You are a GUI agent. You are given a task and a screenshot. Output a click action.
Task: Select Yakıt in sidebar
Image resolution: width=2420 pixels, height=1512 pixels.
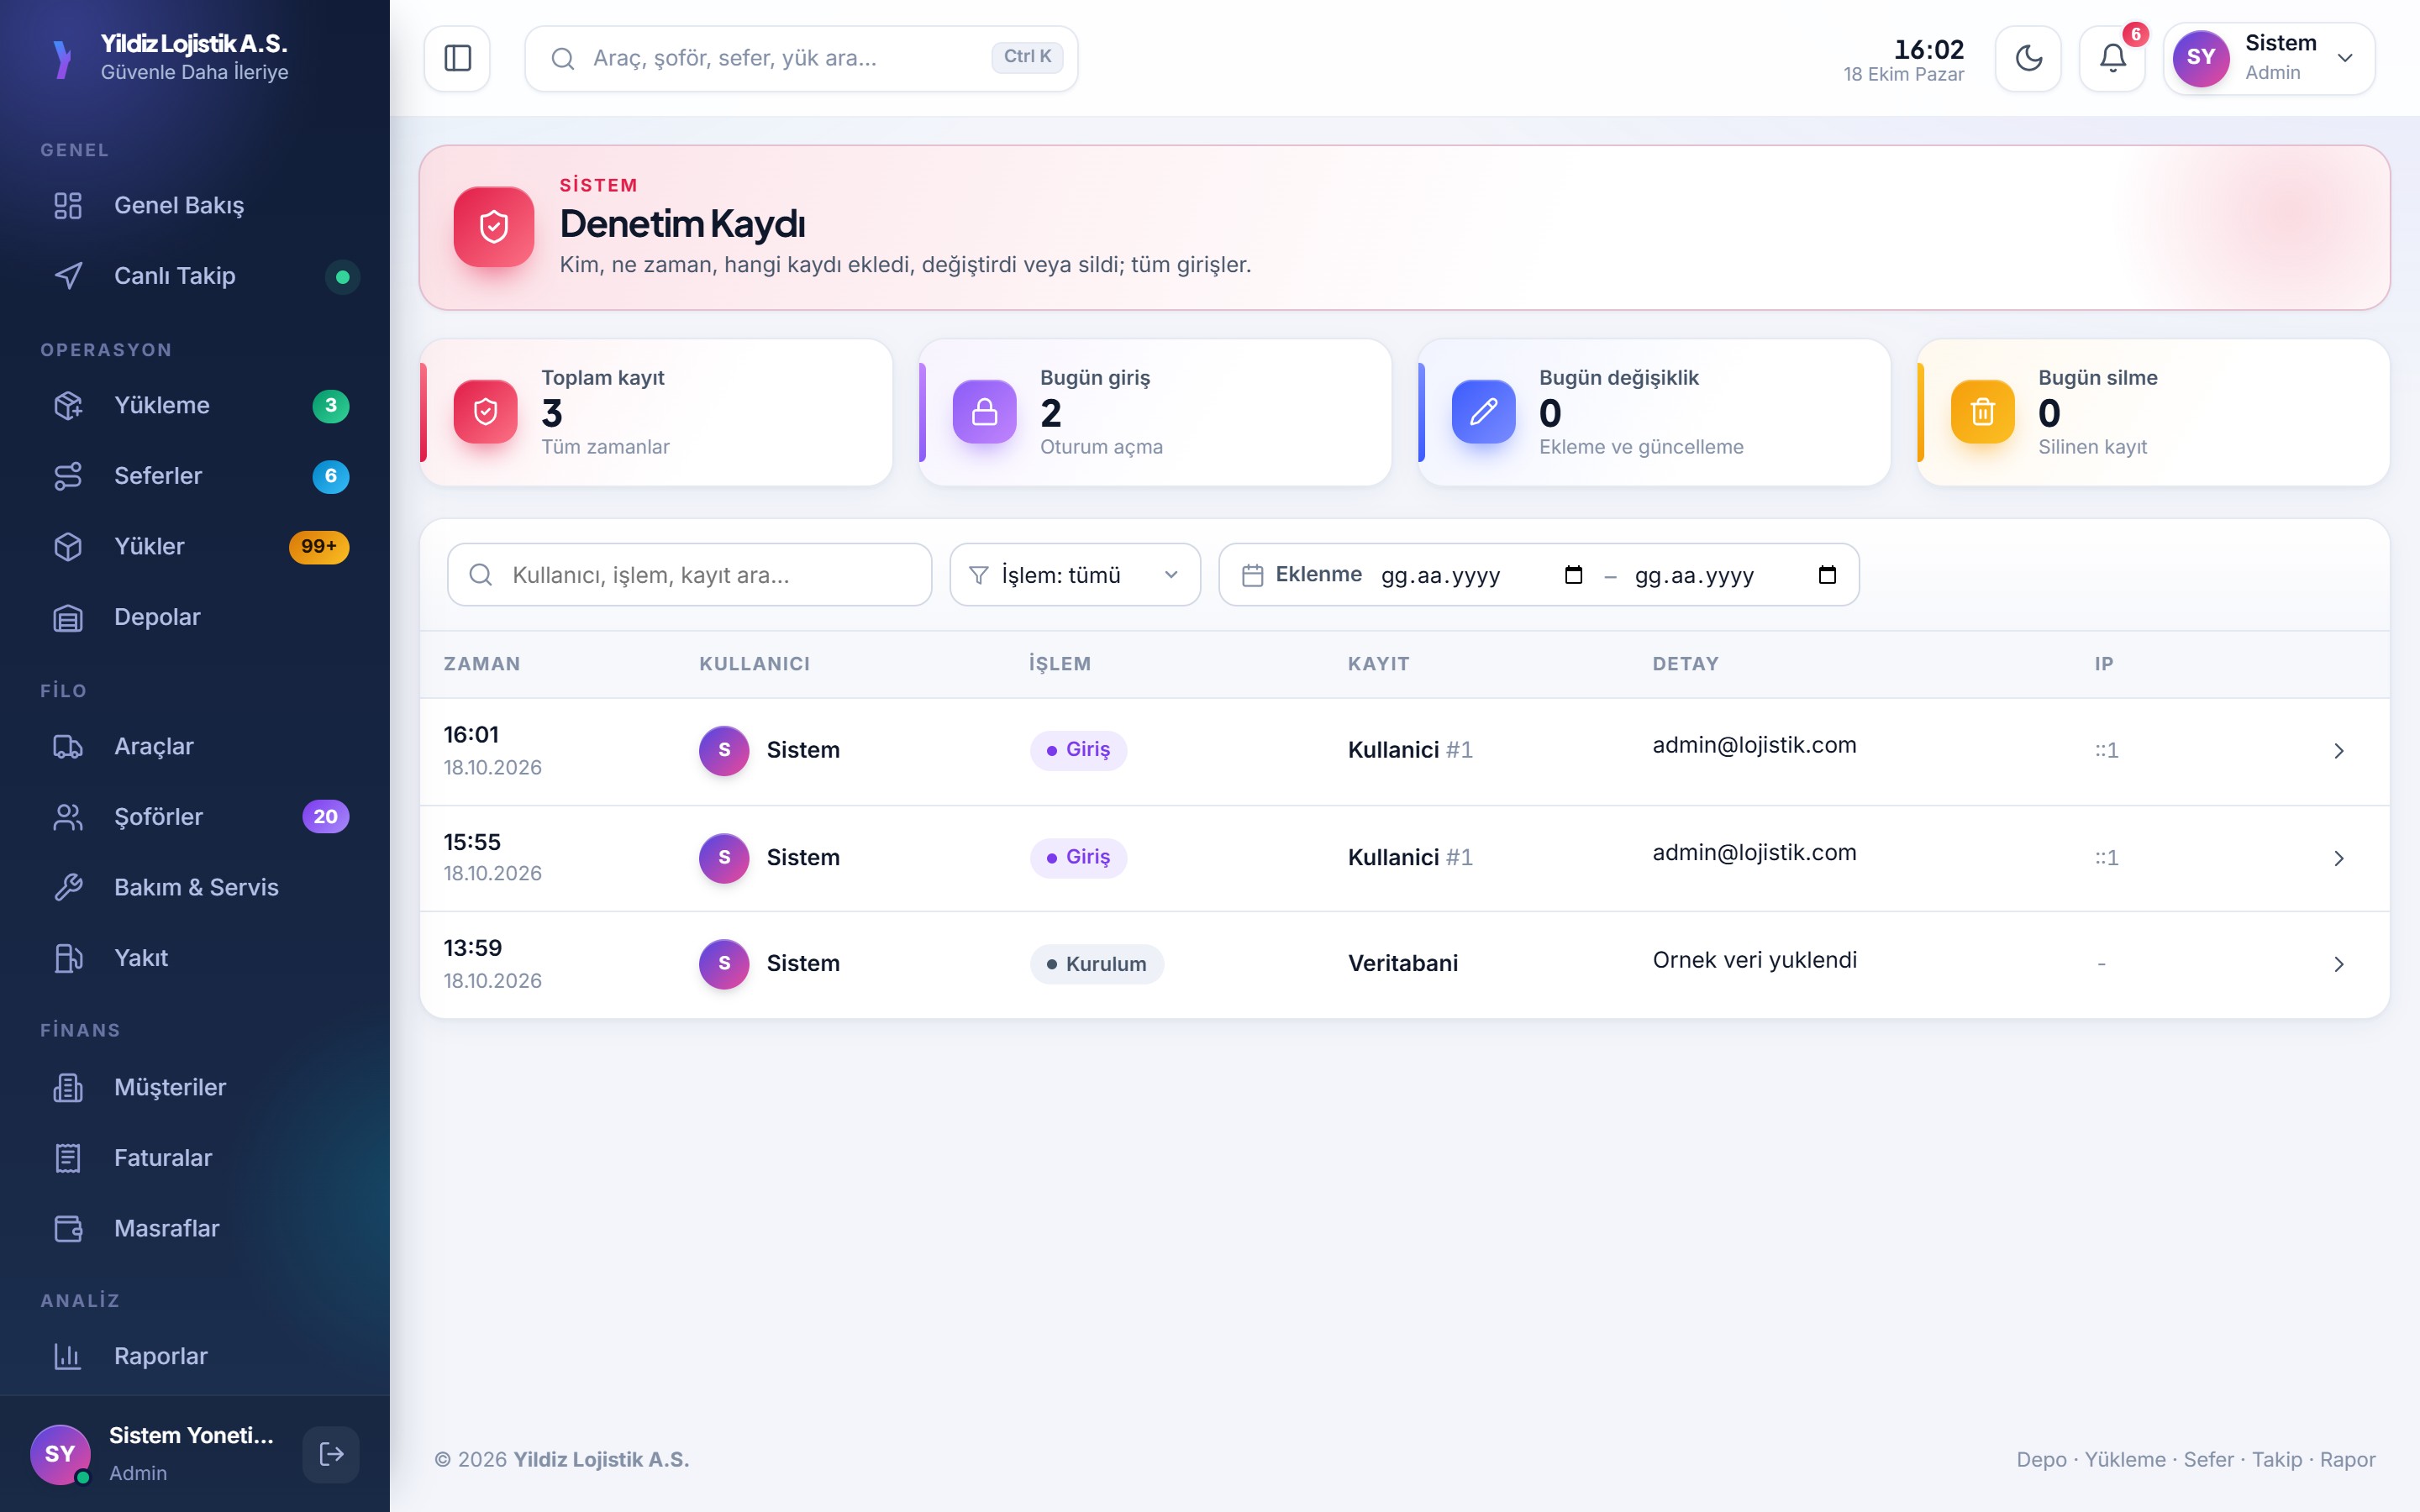click(x=195, y=958)
